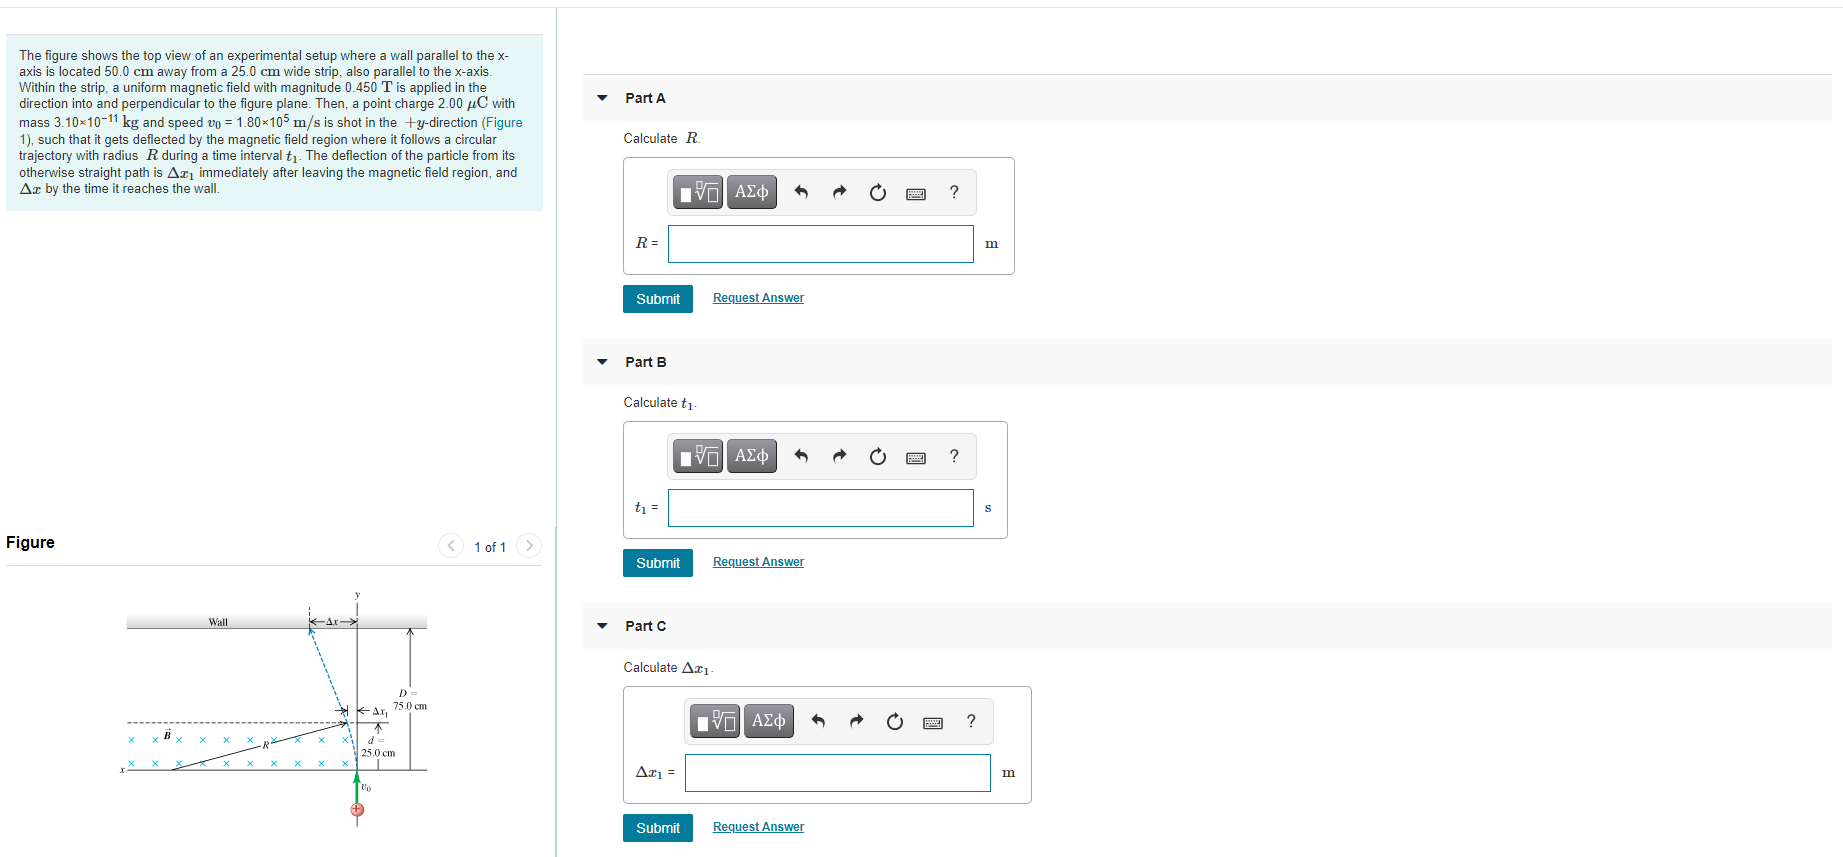
Task: Open help in Part A toolbar
Action: point(954,192)
